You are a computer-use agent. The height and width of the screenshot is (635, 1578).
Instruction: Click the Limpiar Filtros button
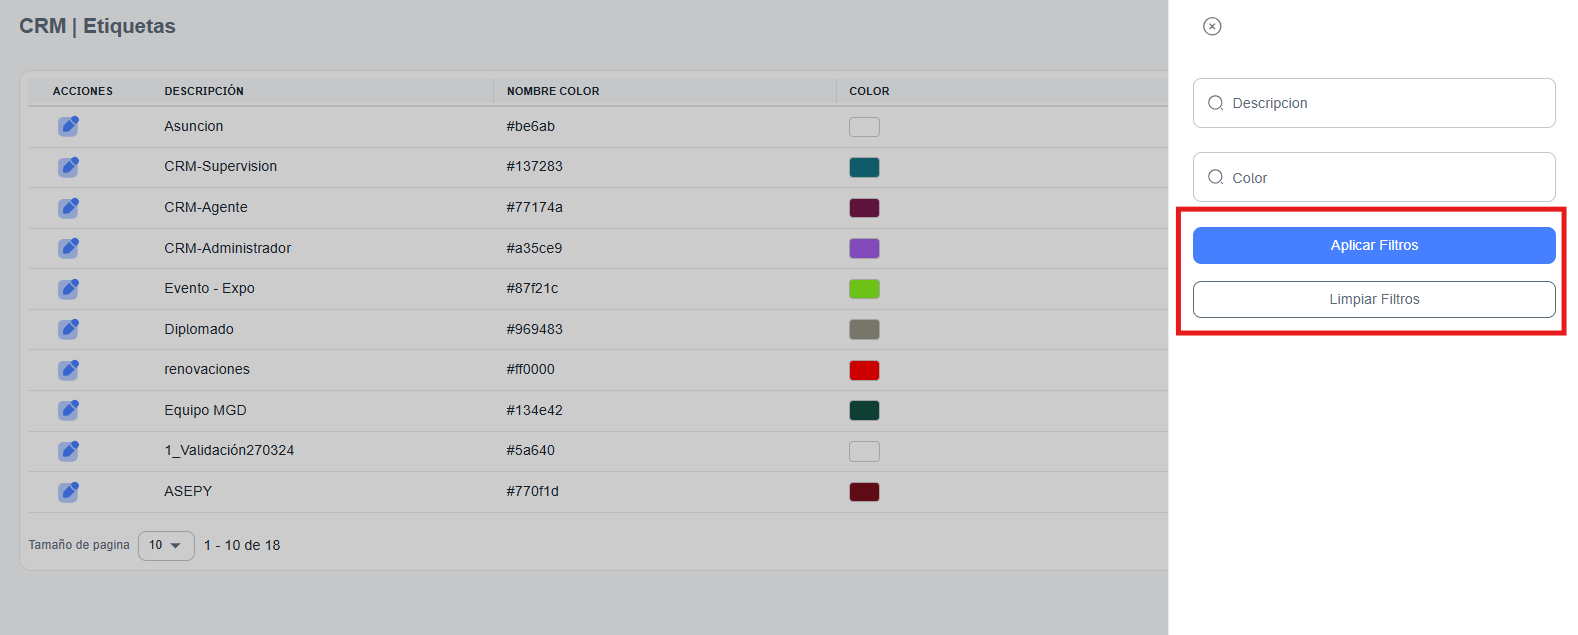1374,299
